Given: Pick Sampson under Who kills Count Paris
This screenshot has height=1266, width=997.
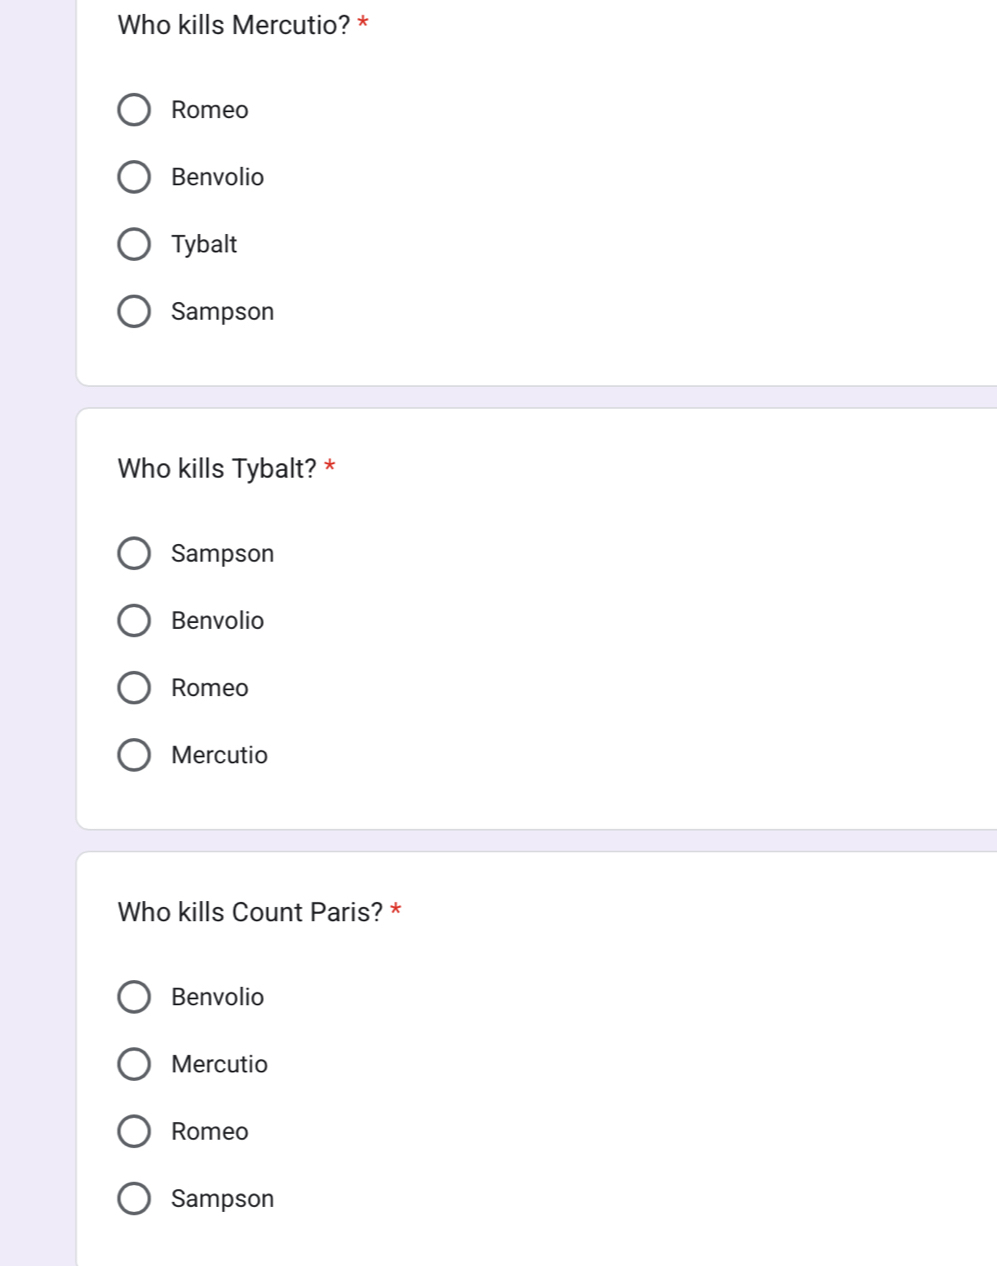Looking at the screenshot, I should point(134,1198).
